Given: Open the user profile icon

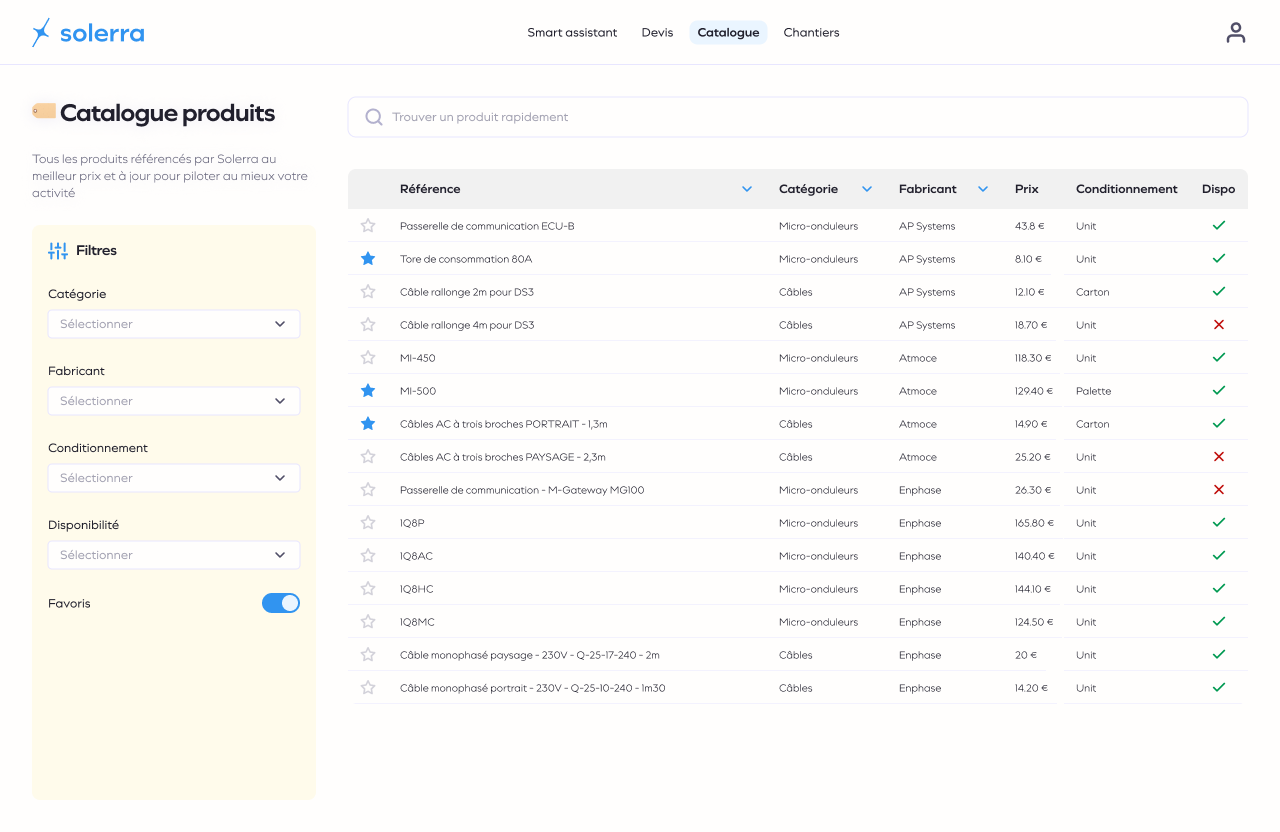Looking at the screenshot, I should click(x=1236, y=33).
